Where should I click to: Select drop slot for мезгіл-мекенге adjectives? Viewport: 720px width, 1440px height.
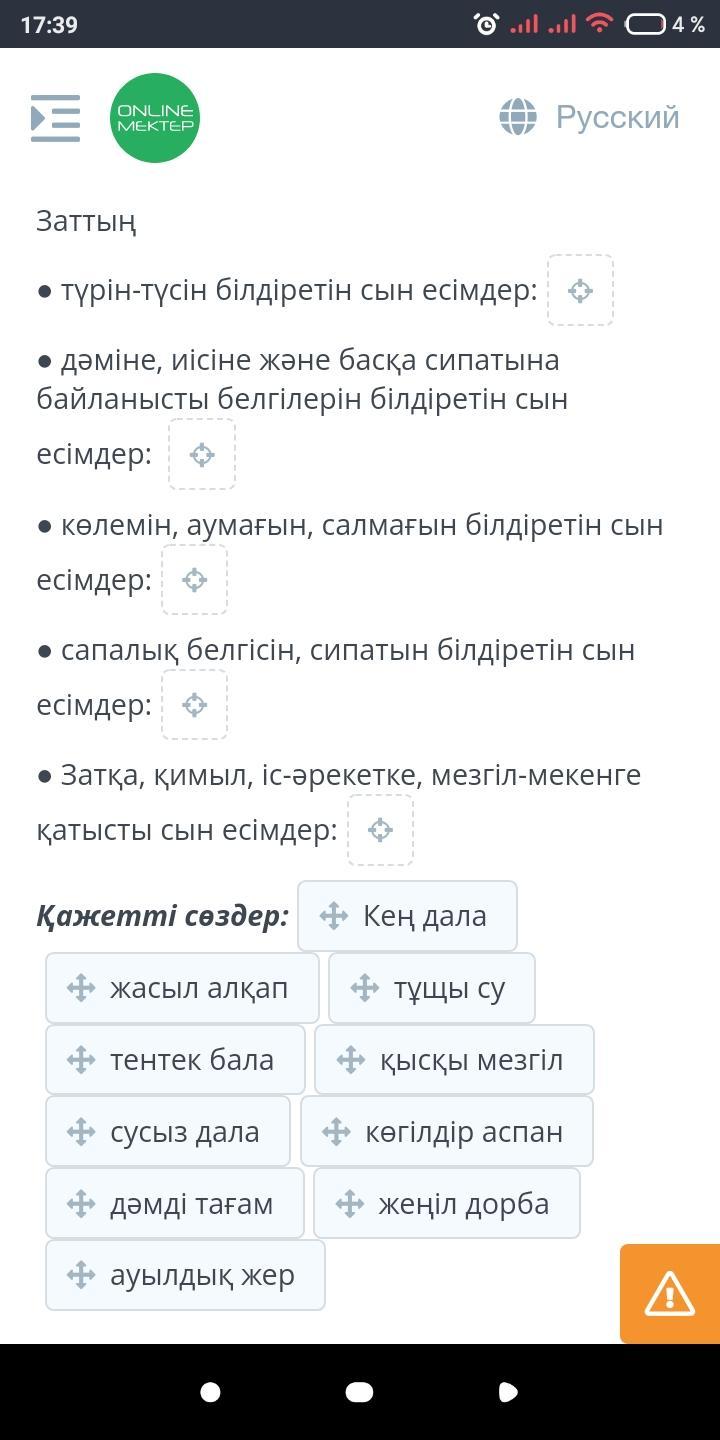coord(380,829)
